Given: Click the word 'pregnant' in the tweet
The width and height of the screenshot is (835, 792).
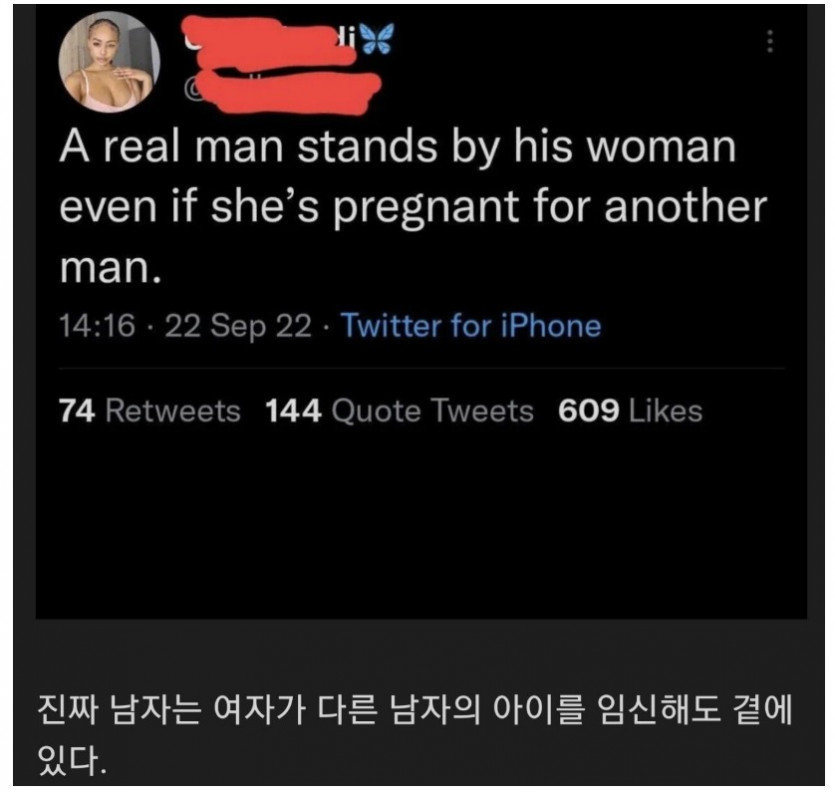Looking at the screenshot, I should pyautogui.click(x=426, y=207).
